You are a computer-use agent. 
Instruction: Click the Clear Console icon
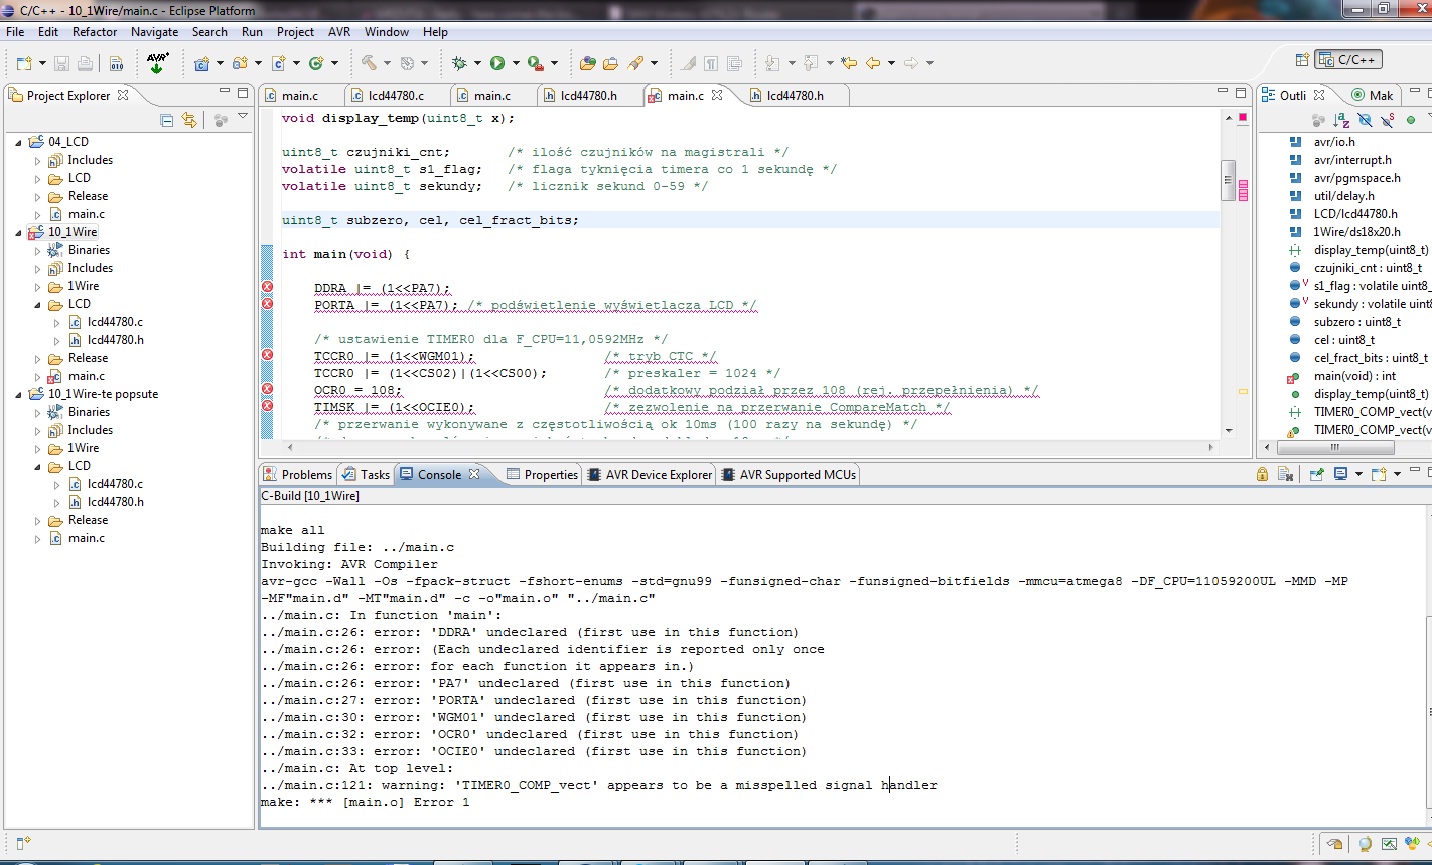[1286, 474]
